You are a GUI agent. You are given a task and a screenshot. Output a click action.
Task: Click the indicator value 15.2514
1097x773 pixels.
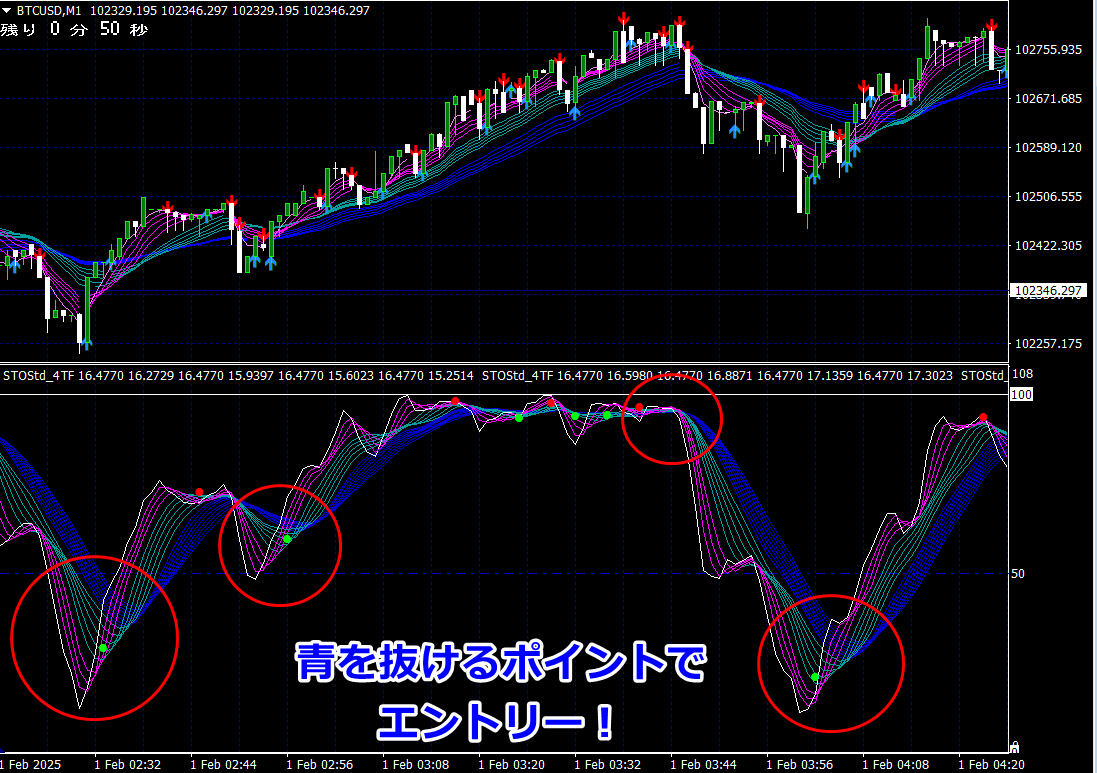point(451,376)
